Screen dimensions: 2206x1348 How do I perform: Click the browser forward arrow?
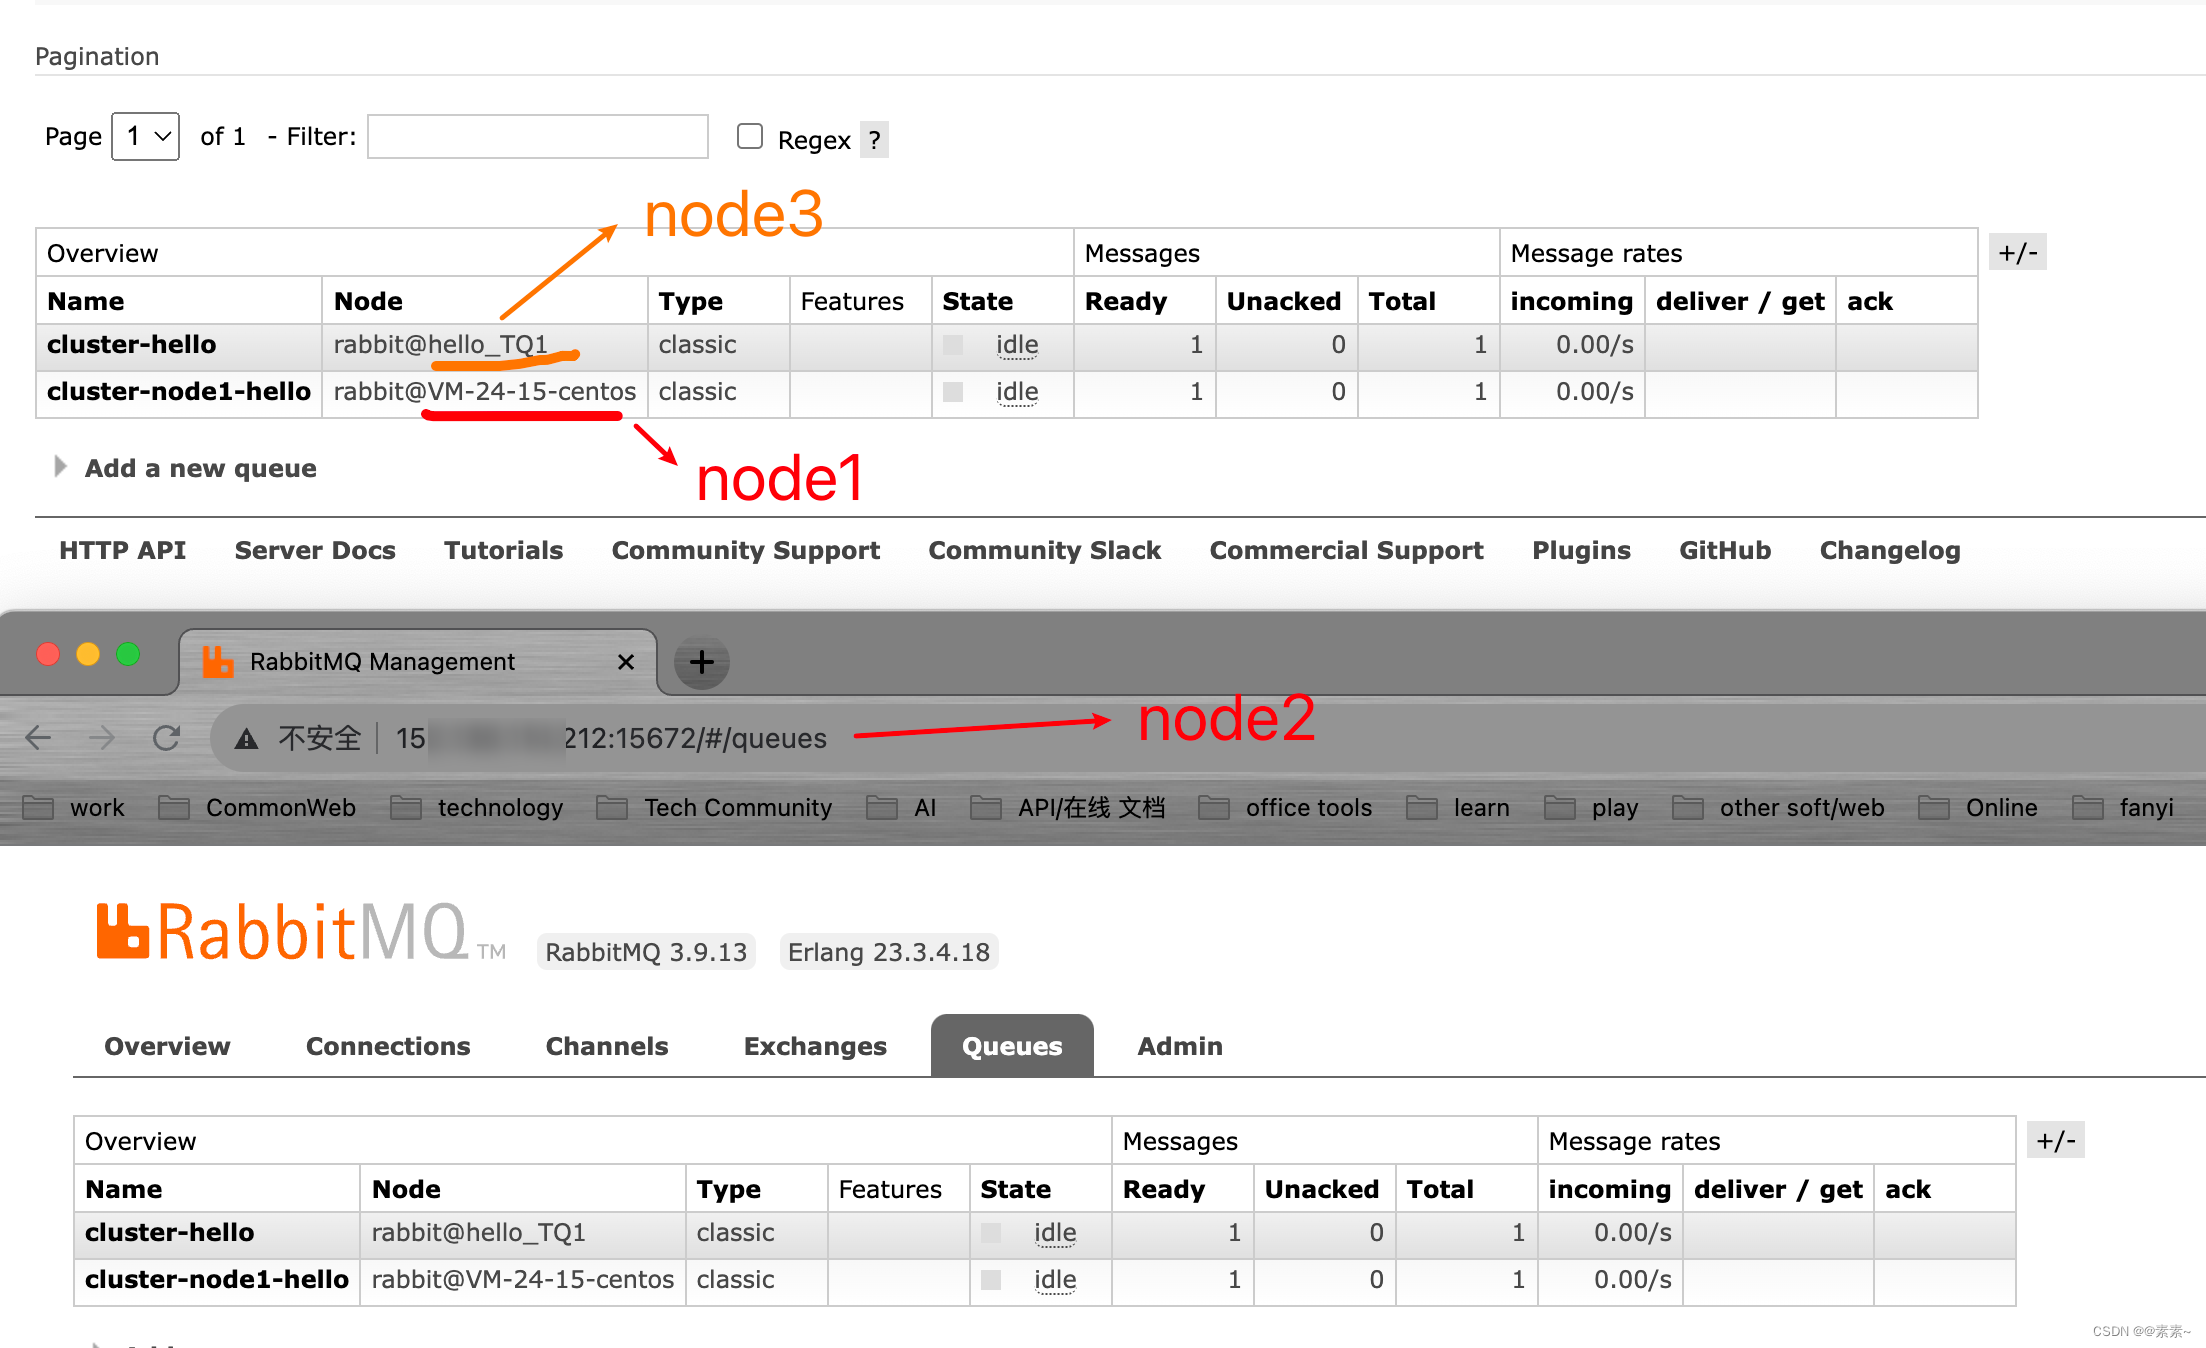pos(102,738)
